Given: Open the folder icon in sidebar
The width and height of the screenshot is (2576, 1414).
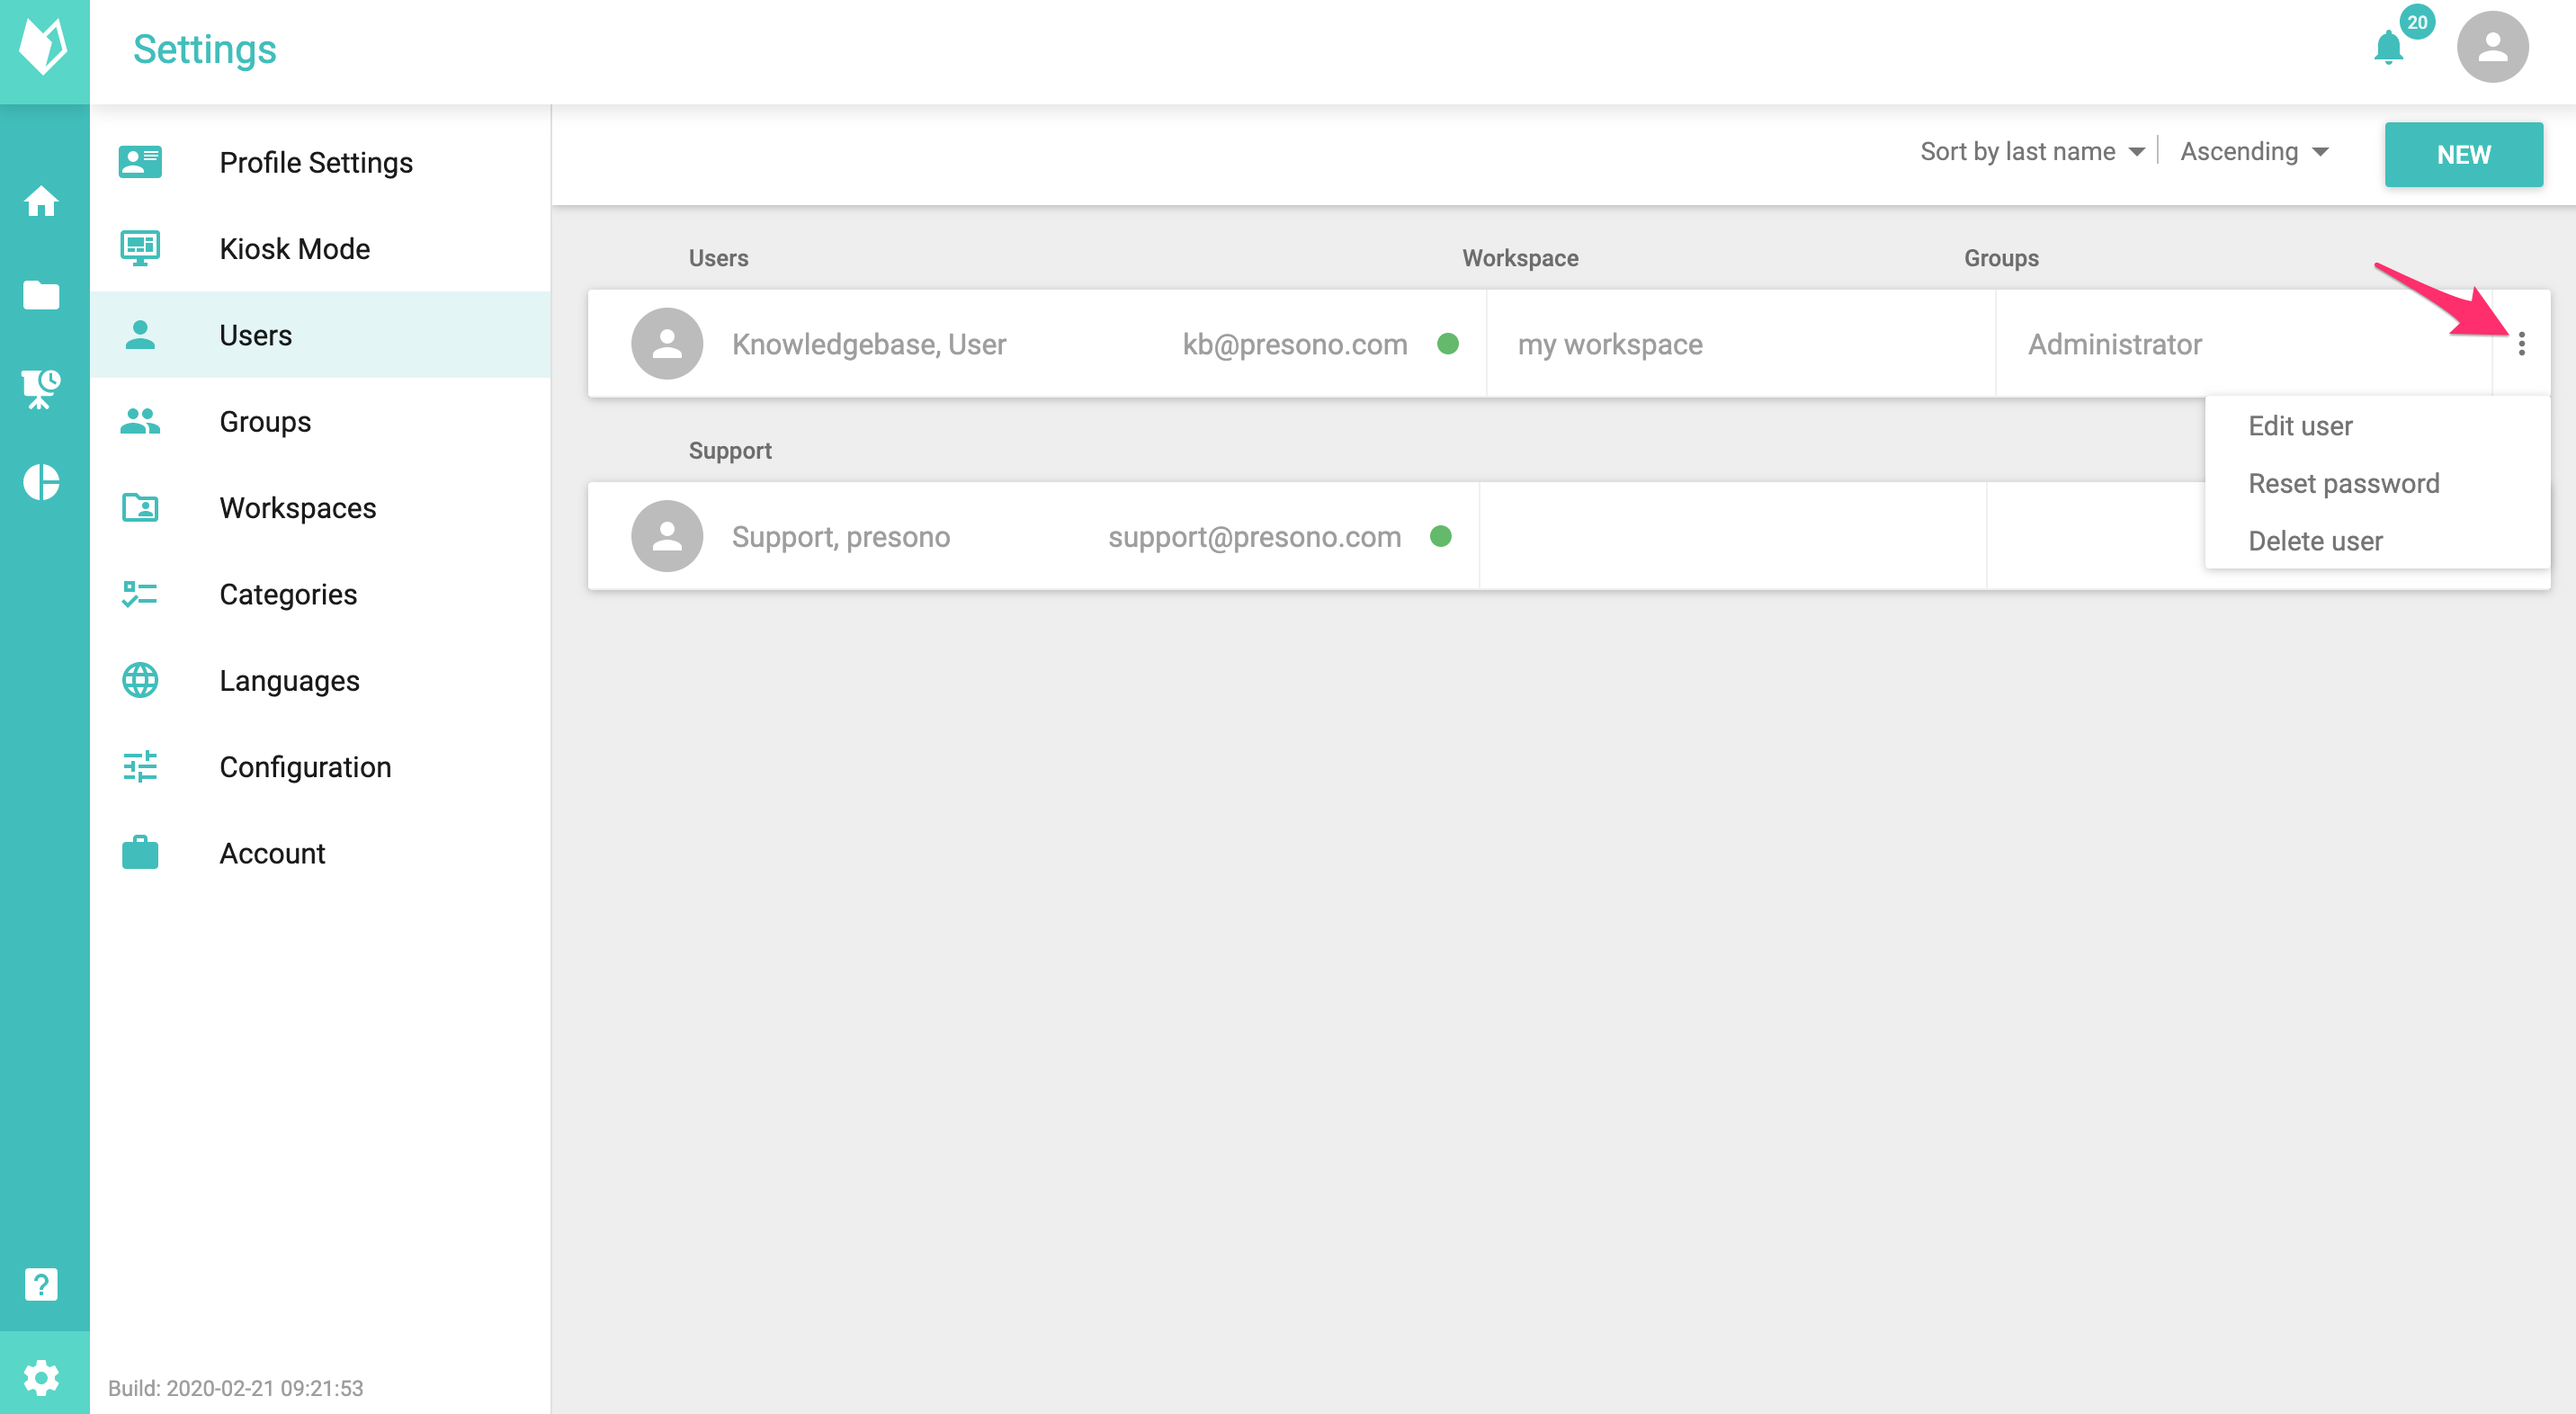Looking at the screenshot, I should point(42,295).
